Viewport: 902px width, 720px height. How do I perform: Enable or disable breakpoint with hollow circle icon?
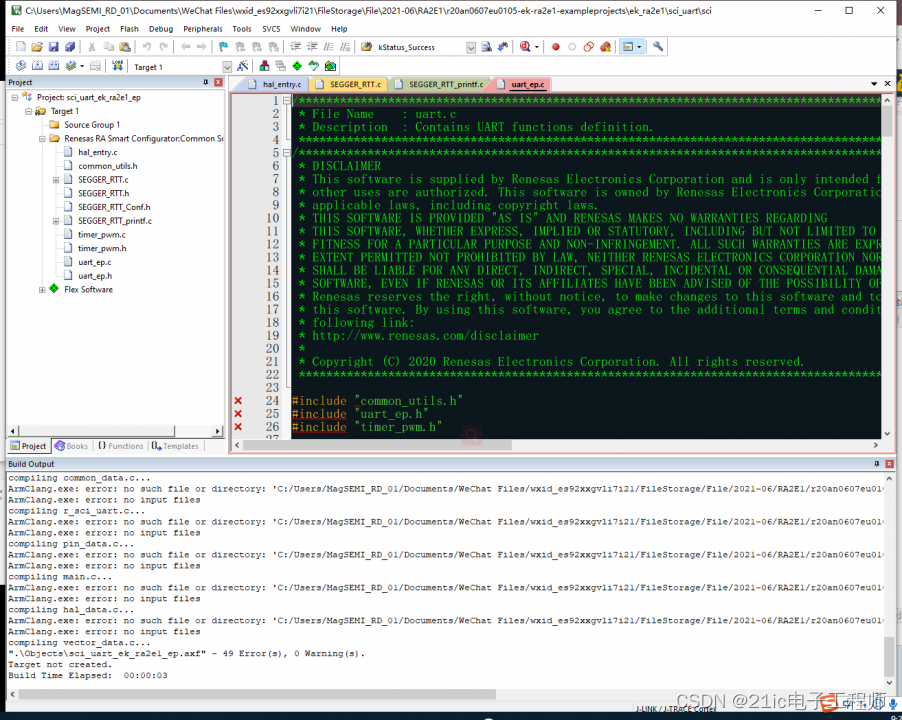tap(572, 47)
